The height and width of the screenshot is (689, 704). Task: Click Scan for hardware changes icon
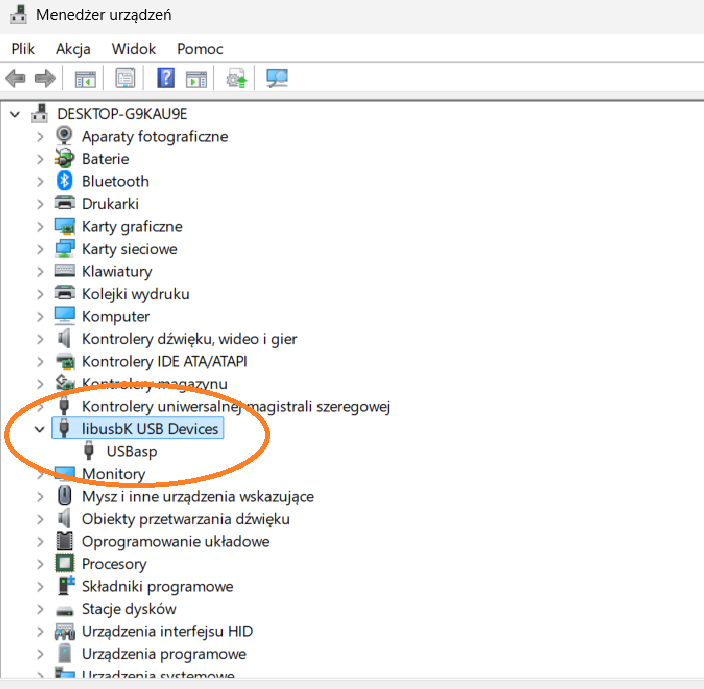(x=277, y=78)
